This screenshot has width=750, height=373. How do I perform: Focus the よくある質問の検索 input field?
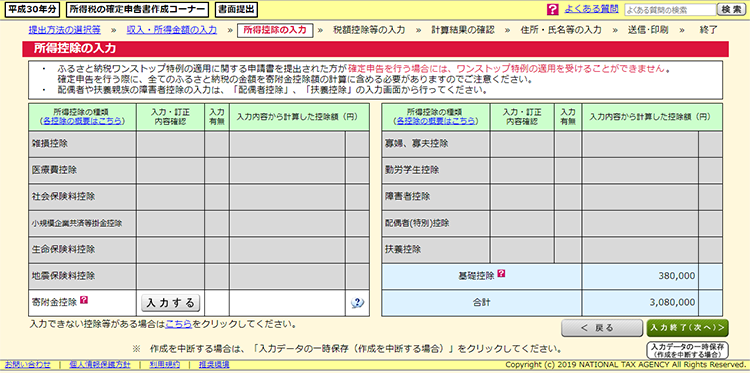tap(670, 10)
